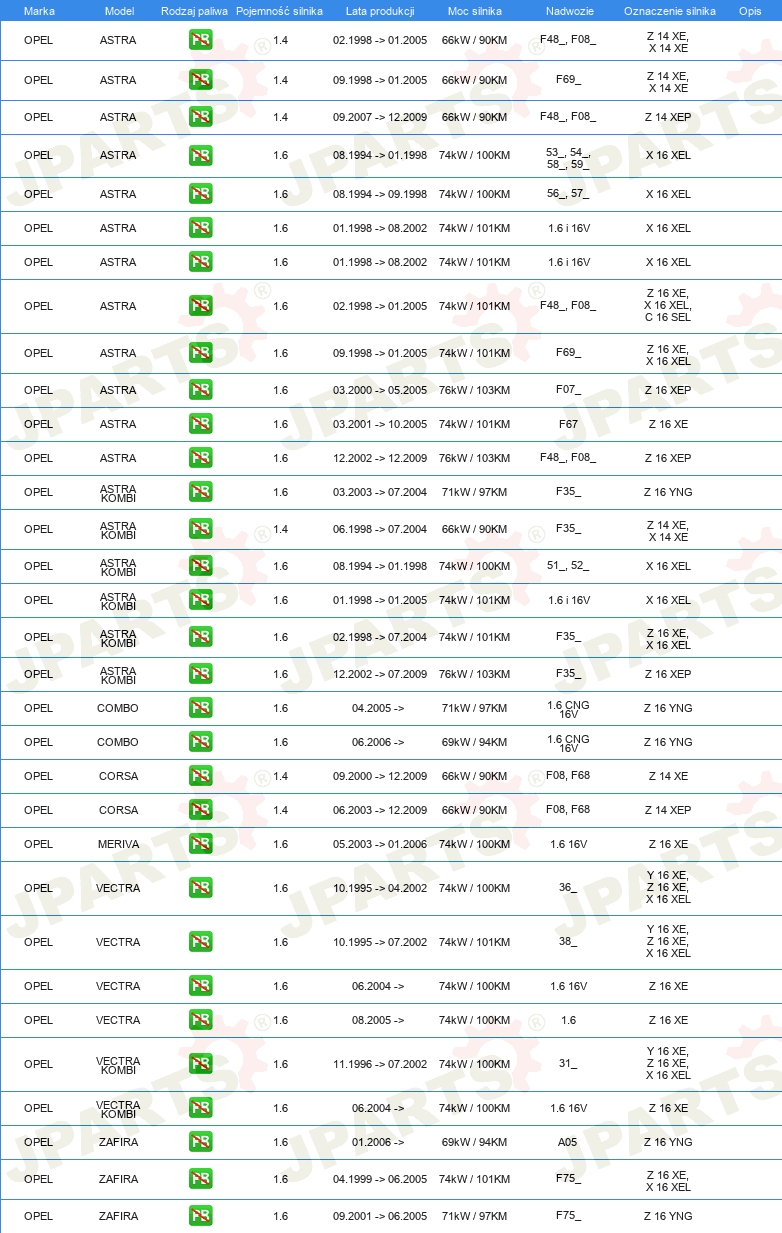Screen dimensions: 782x1233
Task: Select production years 03.2000 -> 05.2005
Action: pos(380,390)
